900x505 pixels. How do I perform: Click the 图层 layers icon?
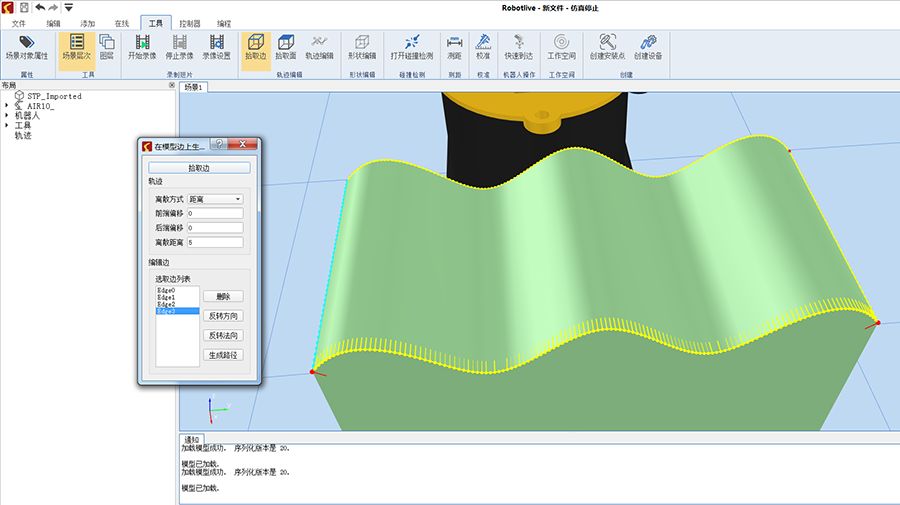click(x=107, y=47)
